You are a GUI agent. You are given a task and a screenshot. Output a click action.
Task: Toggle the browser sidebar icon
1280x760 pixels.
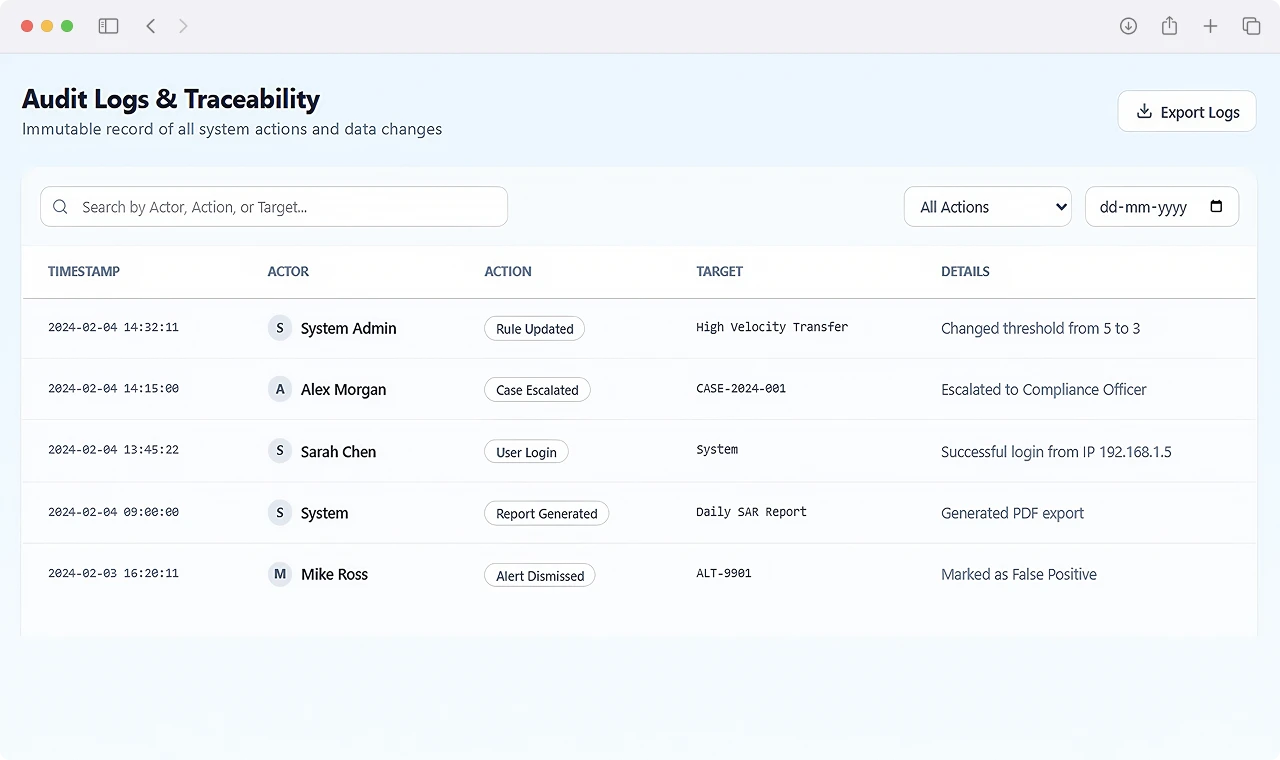click(108, 26)
